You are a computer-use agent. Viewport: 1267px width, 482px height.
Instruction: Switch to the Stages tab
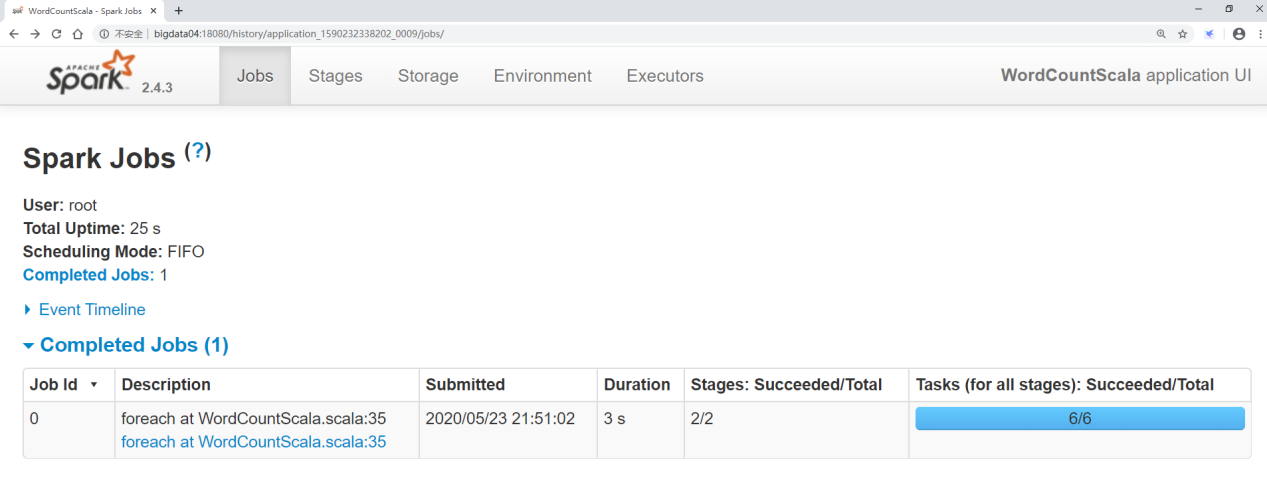click(x=335, y=76)
